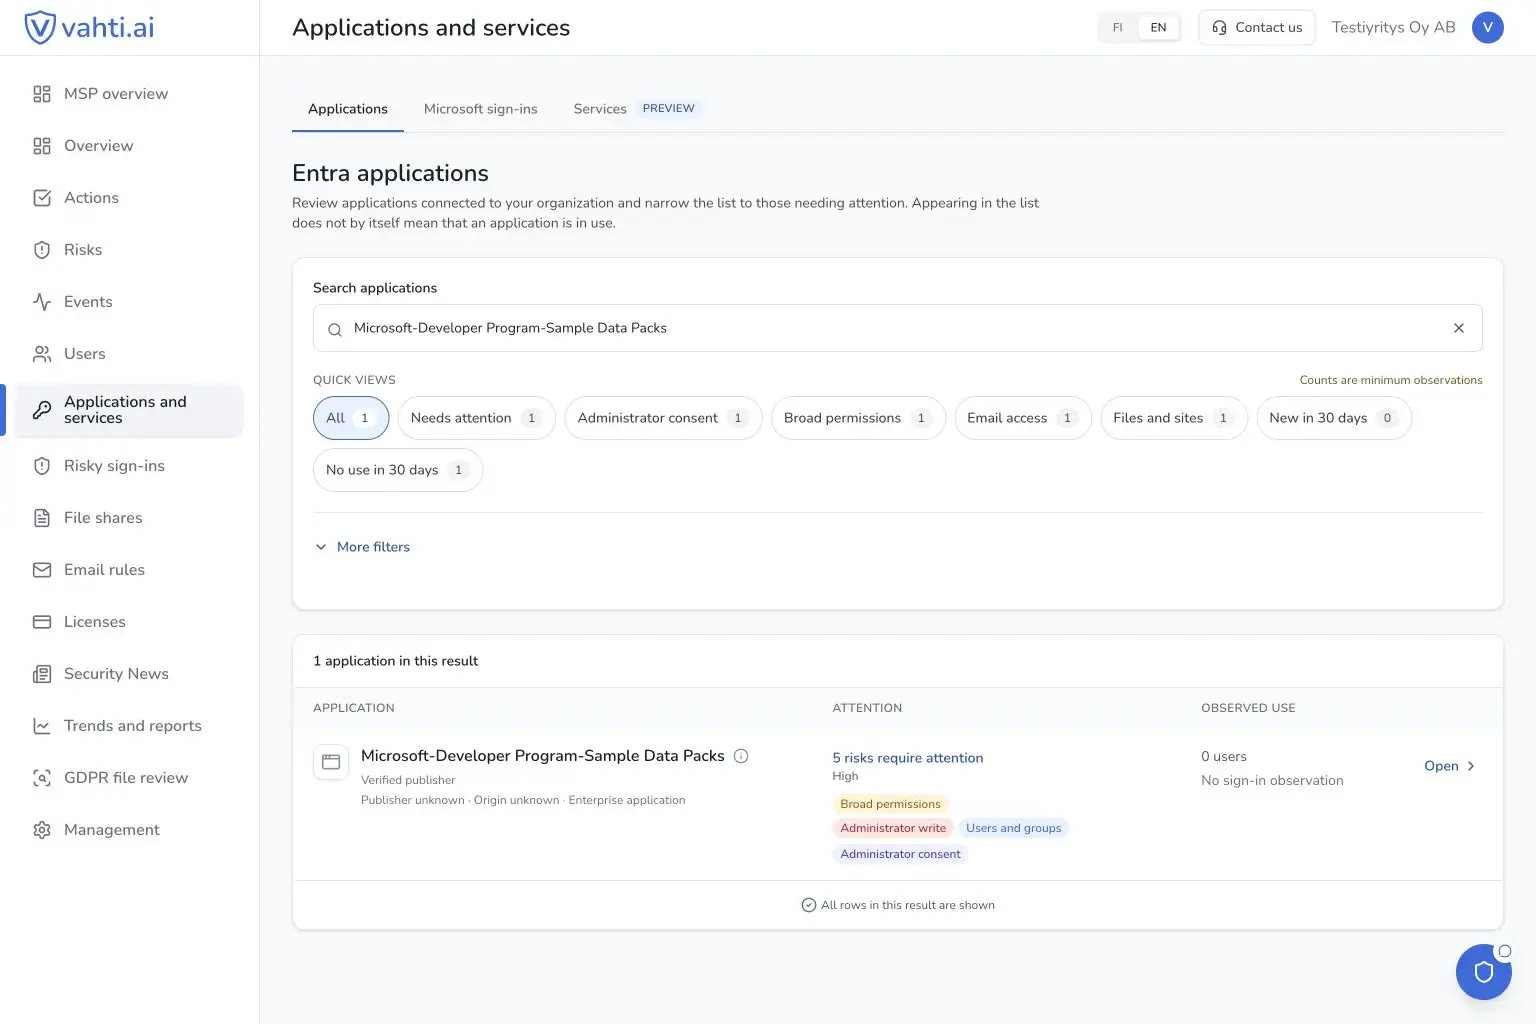1536x1024 pixels.
Task: Click 'Counts are minimum observations' note
Action: coord(1391,380)
